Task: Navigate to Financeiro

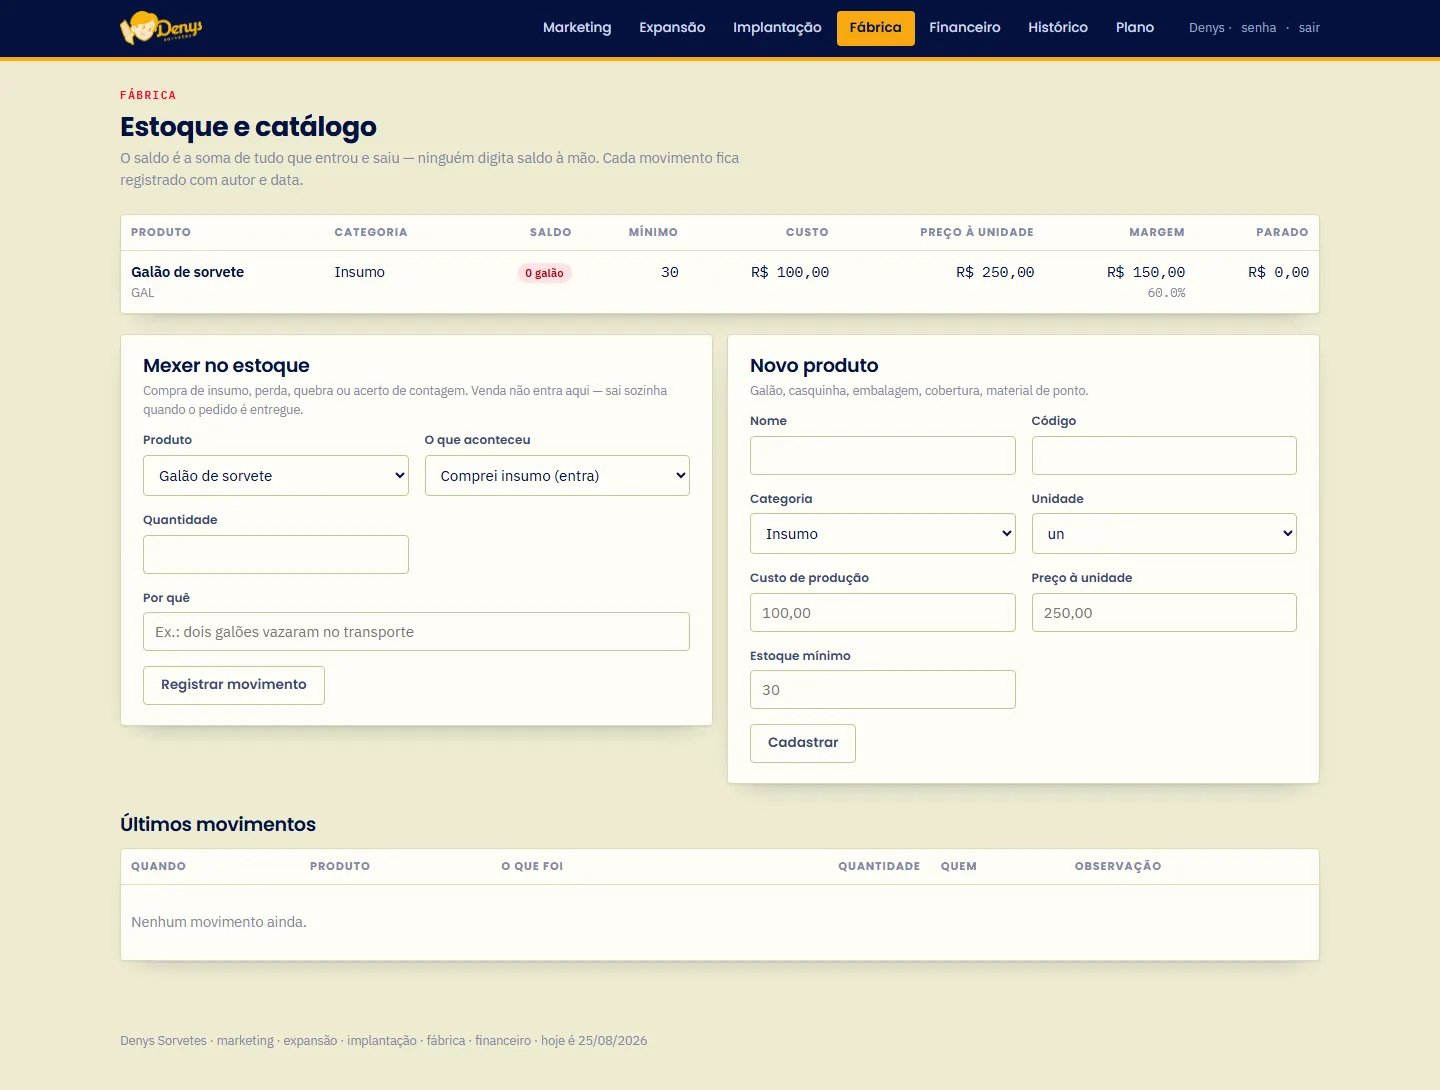Action: pos(965,28)
